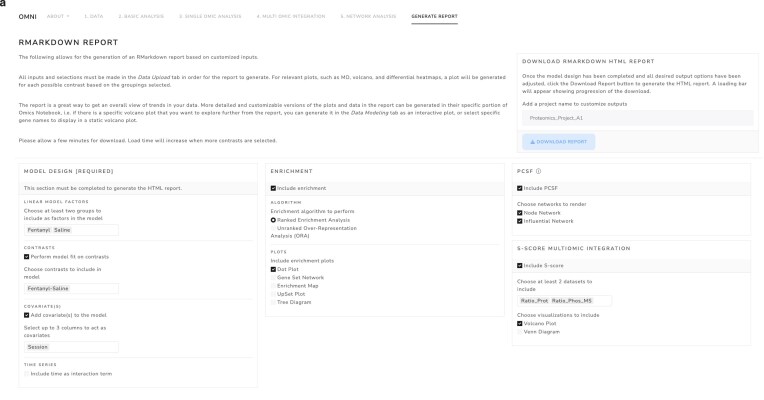Image resolution: width=764 pixels, height=400 pixels.
Task: Open the contrasts Fentanyl-Saline selector
Action: point(71,288)
